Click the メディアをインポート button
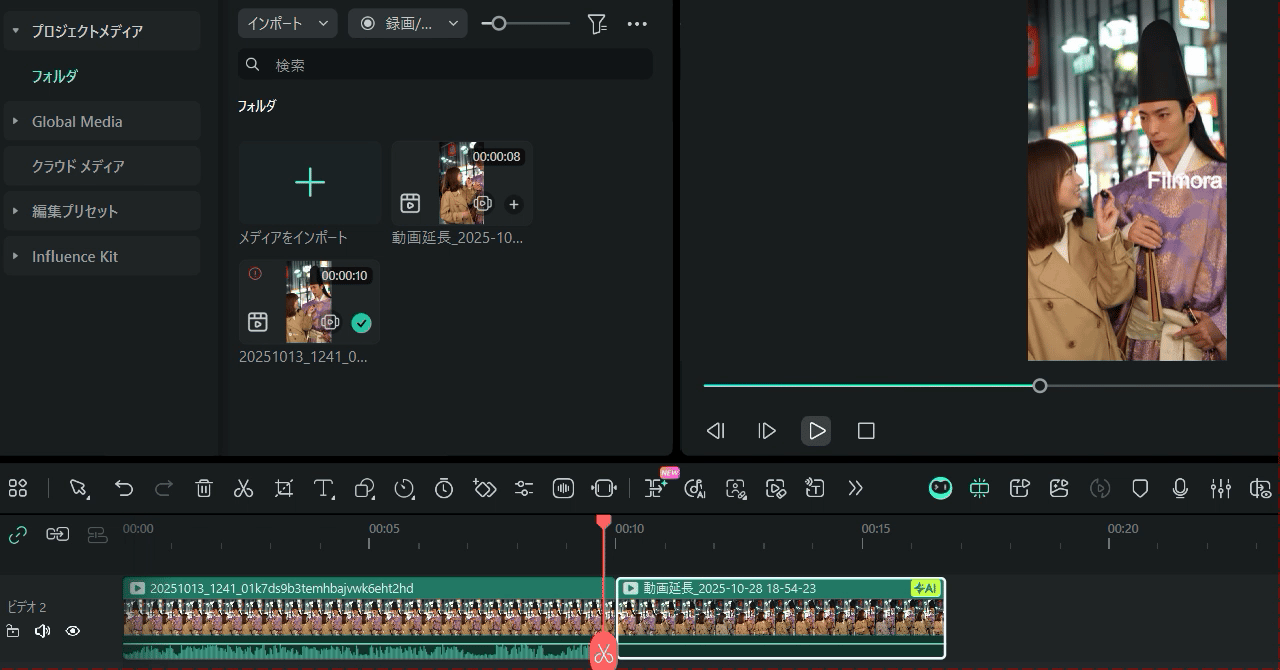The image size is (1280, 670). (x=309, y=183)
